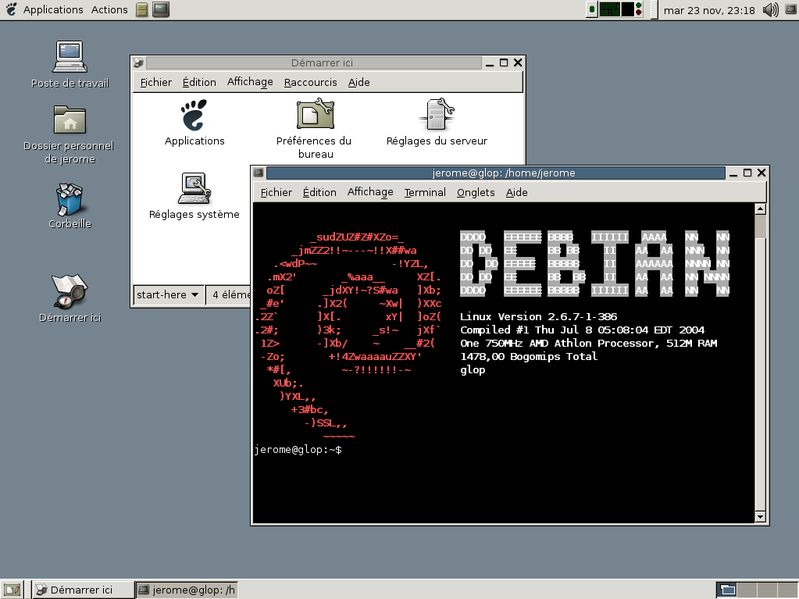Image resolution: width=799 pixels, height=599 pixels.
Task: Minimize the Démarrer ici window
Action: pyautogui.click(x=490, y=63)
